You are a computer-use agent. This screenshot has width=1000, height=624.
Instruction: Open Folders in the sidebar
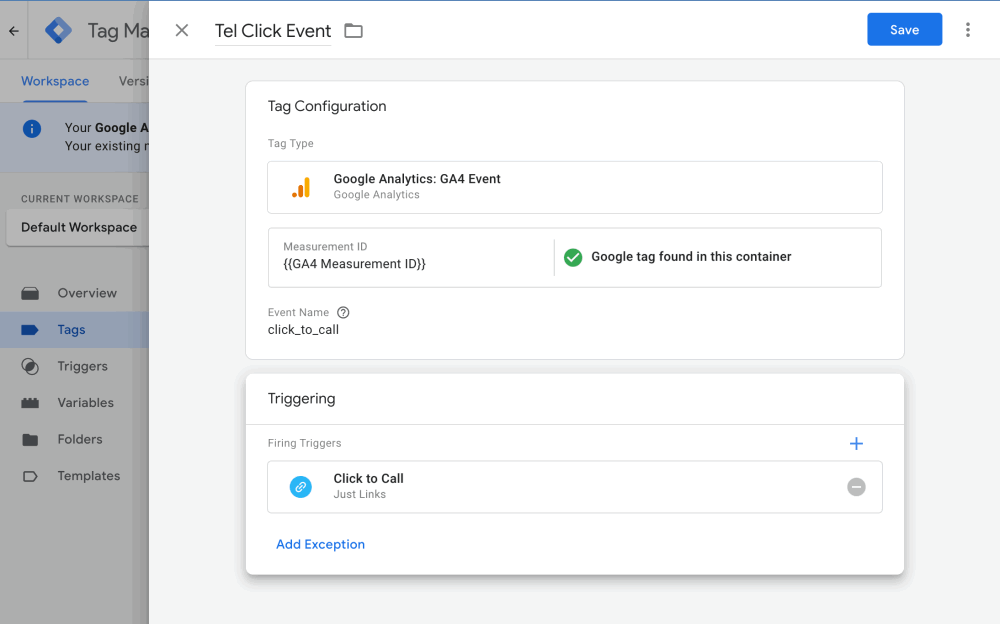click(74, 439)
